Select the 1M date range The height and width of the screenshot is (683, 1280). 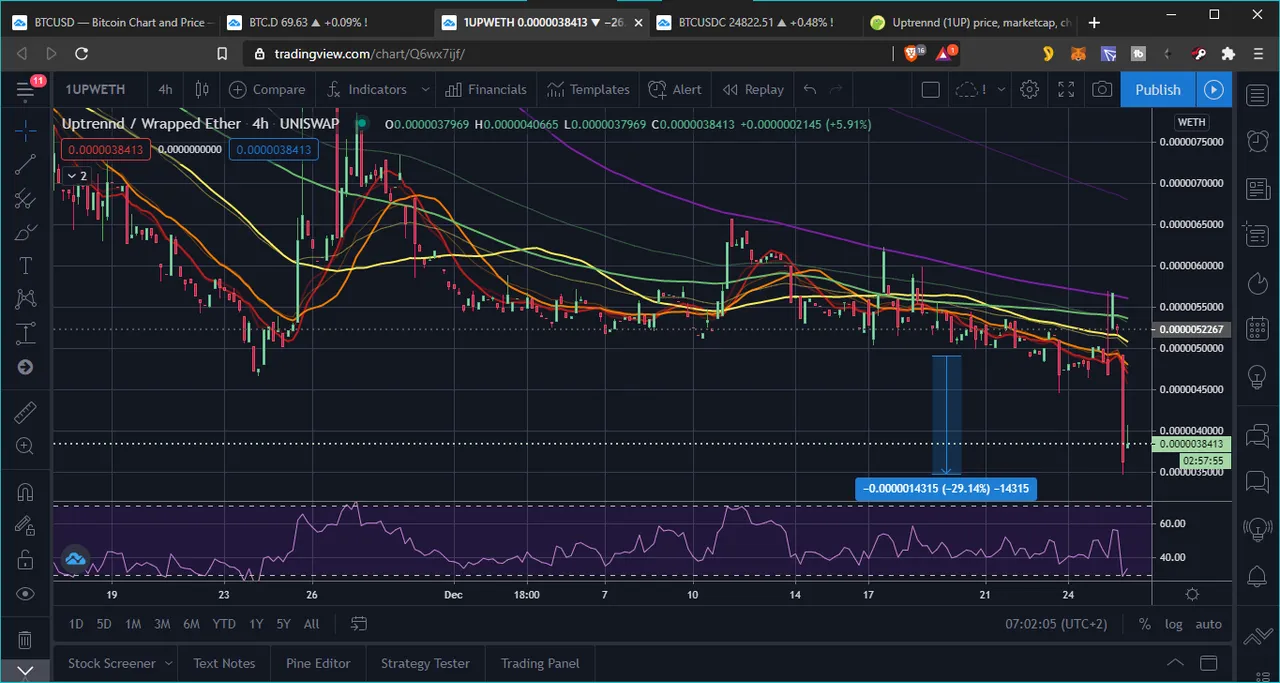click(x=133, y=624)
